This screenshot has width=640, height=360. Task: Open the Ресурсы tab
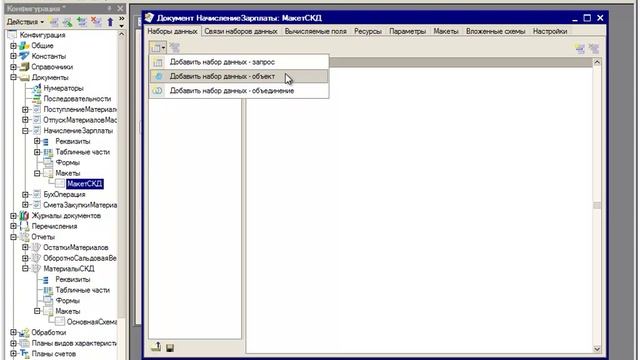pos(368,31)
